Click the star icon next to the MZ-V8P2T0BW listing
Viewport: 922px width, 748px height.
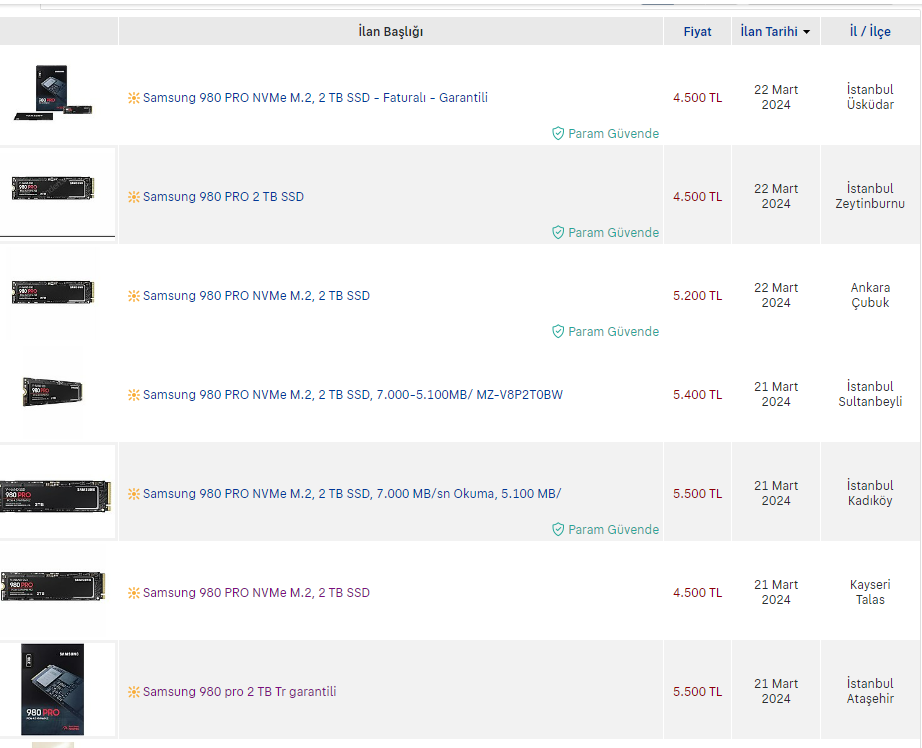[134, 395]
